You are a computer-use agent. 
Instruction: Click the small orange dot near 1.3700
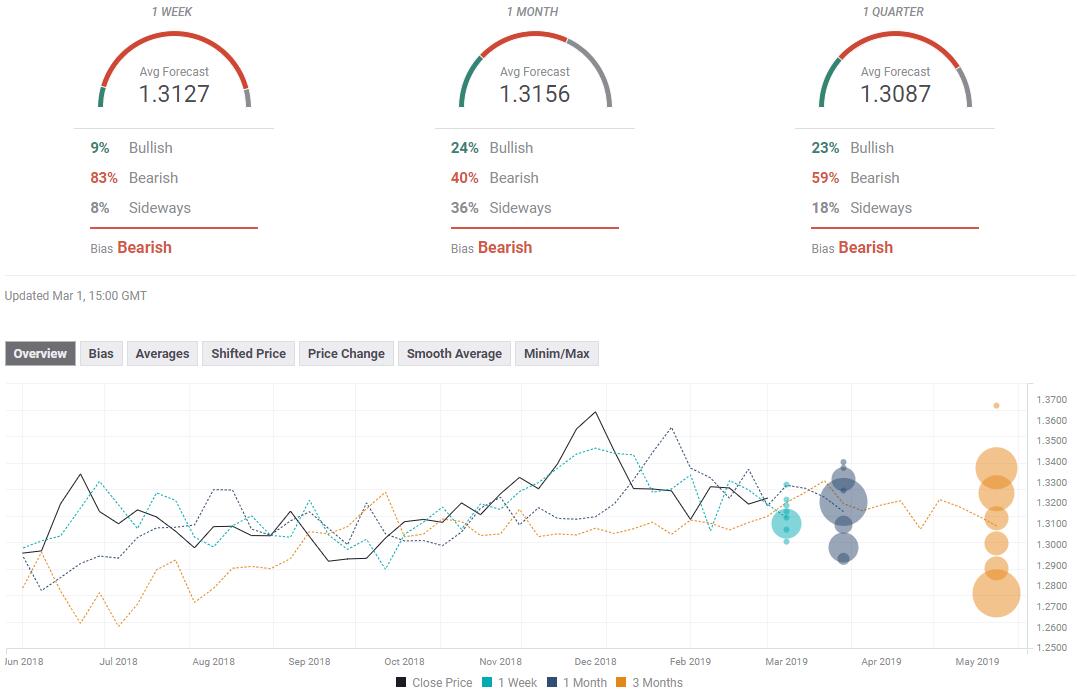click(996, 406)
